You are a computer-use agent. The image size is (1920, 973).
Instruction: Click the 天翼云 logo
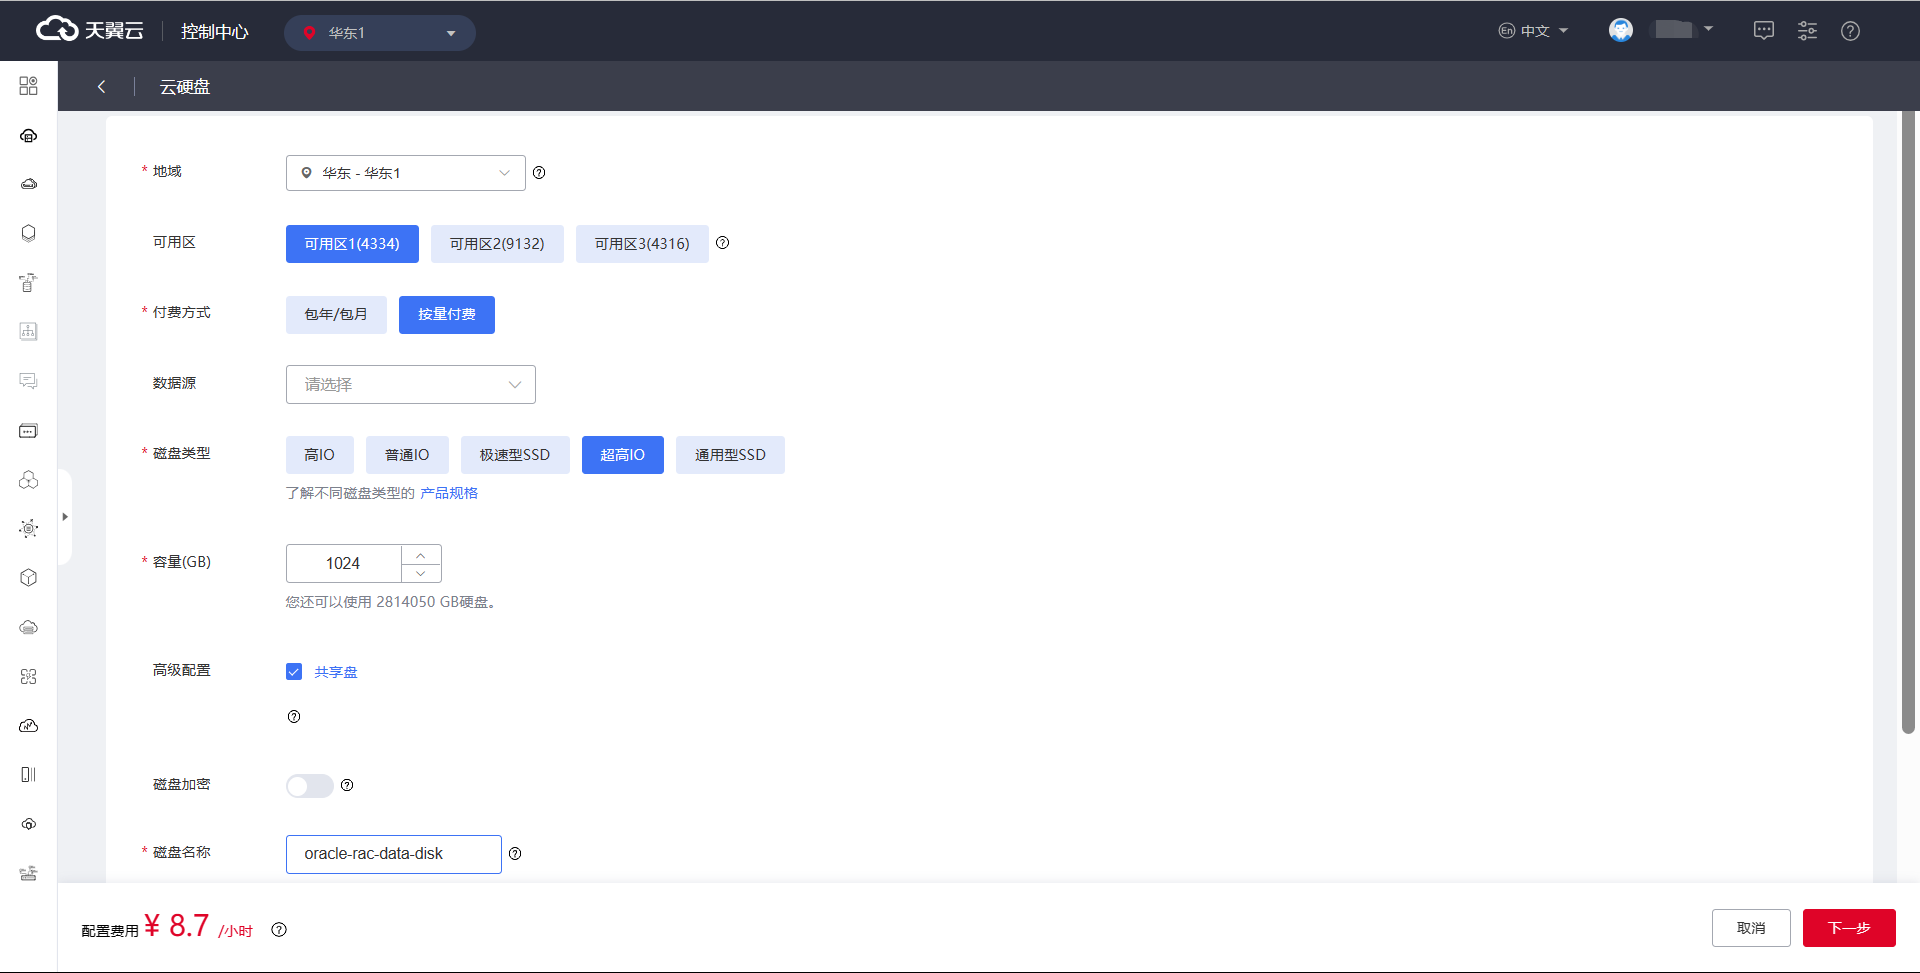click(x=90, y=30)
